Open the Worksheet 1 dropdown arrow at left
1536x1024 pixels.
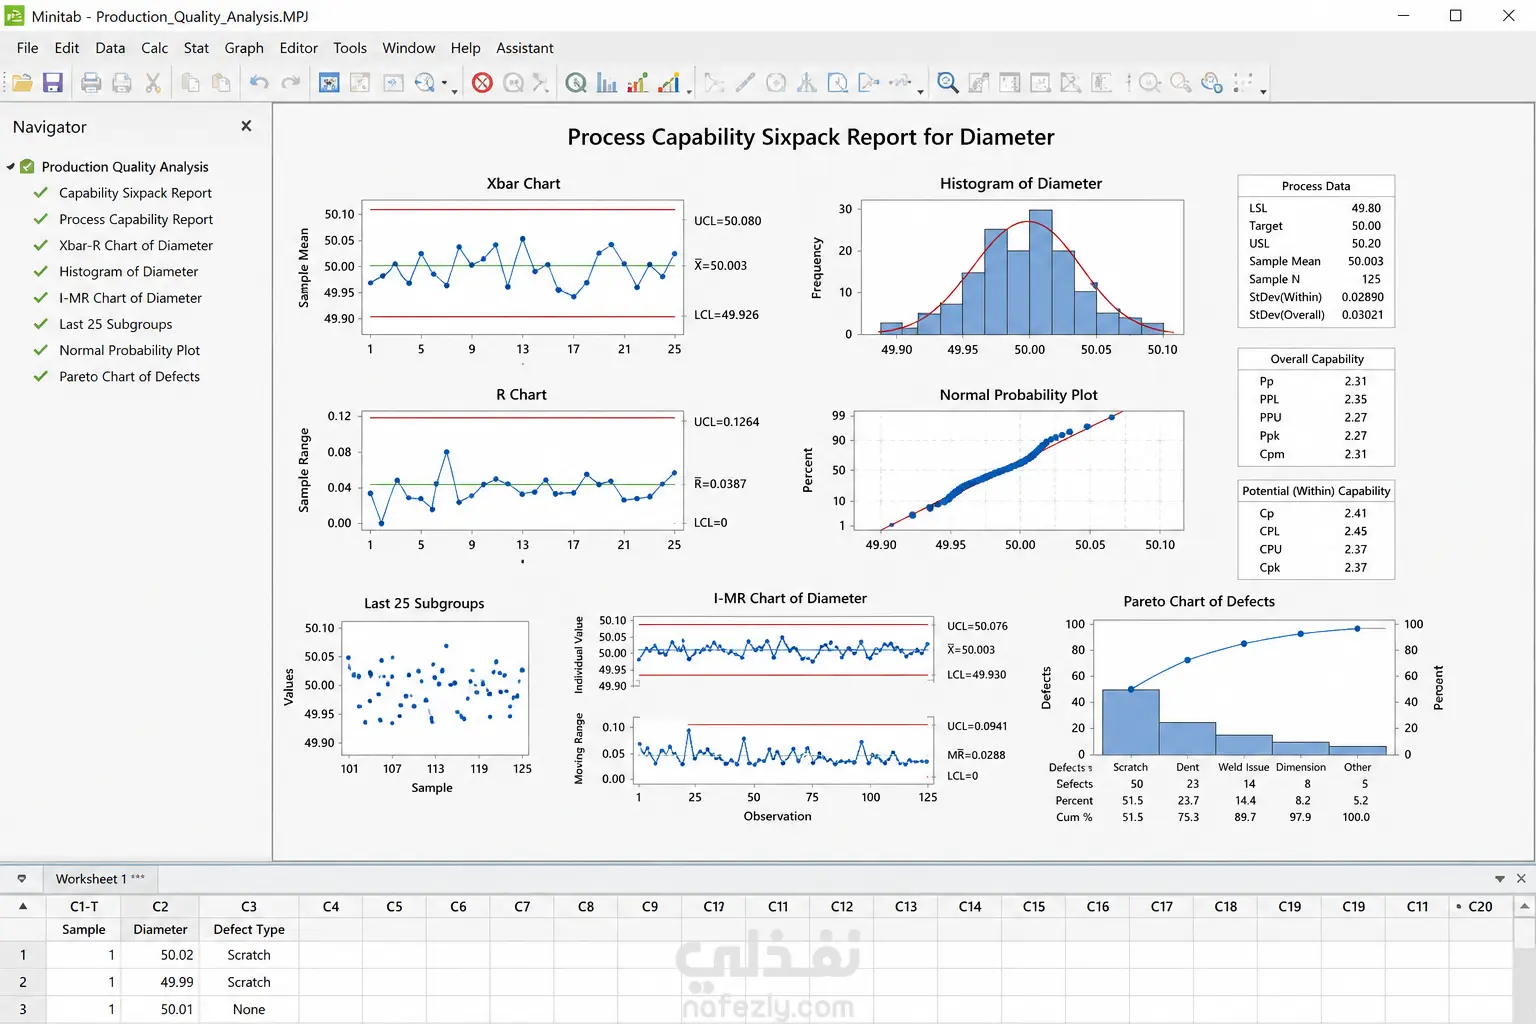(x=21, y=879)
